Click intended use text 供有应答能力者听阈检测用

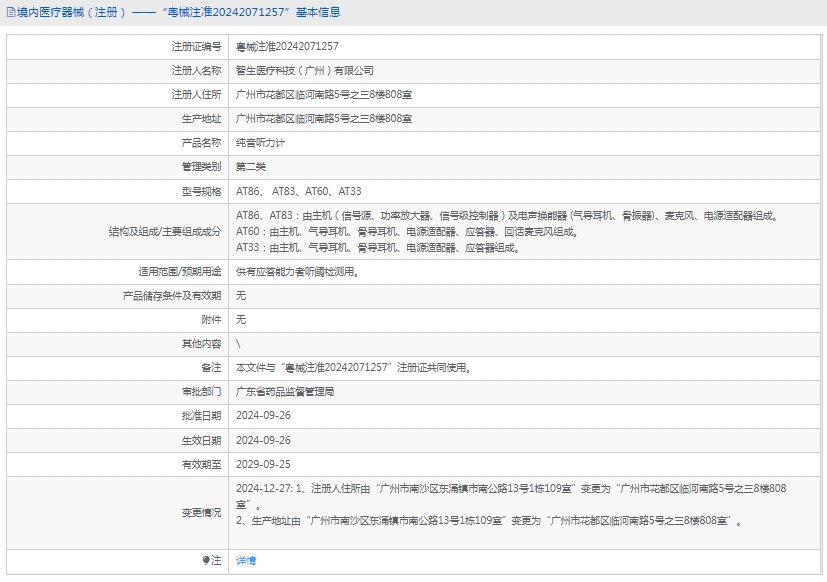[297, 271]
